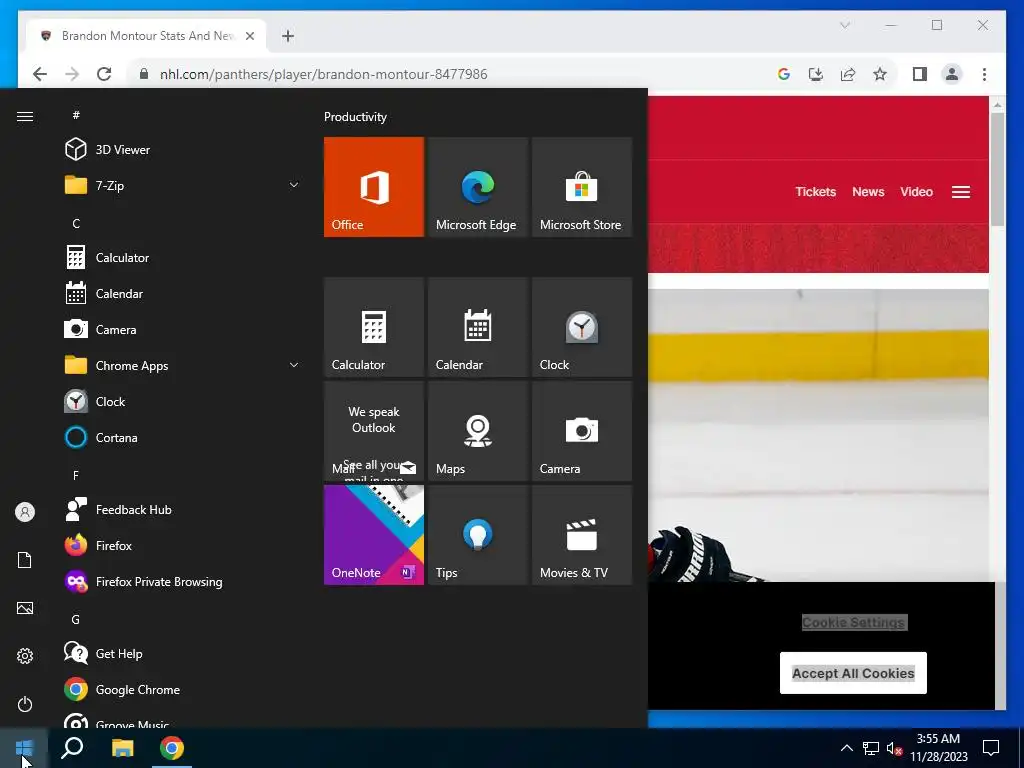
Task: Open the Movies & TV tile
Action: coord(581,535)
